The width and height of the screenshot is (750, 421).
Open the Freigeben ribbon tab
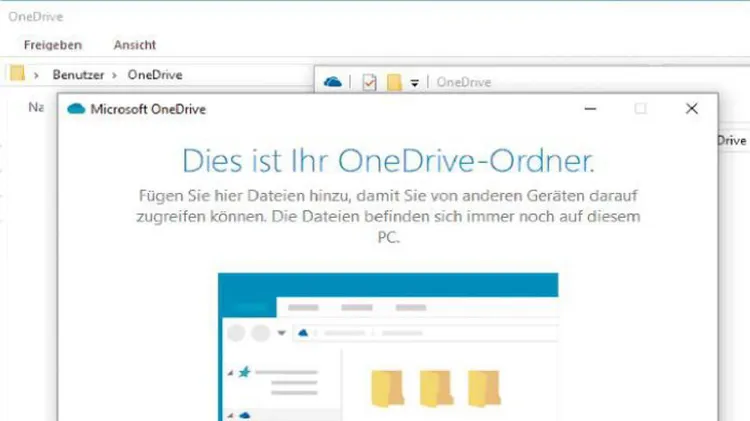53,45
